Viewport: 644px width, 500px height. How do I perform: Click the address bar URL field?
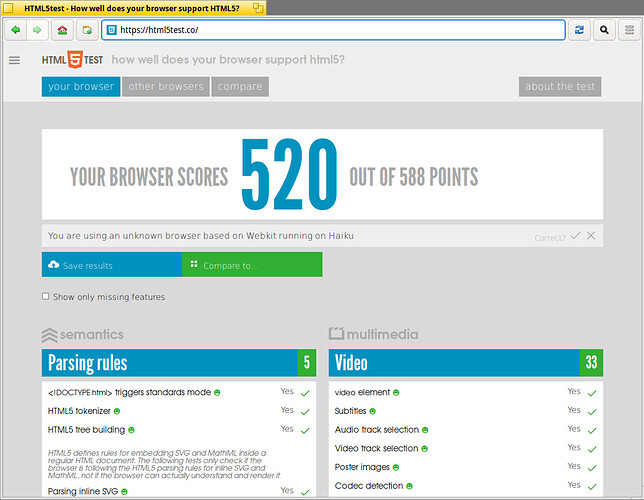pyautogui.click(x=334, y=30)
